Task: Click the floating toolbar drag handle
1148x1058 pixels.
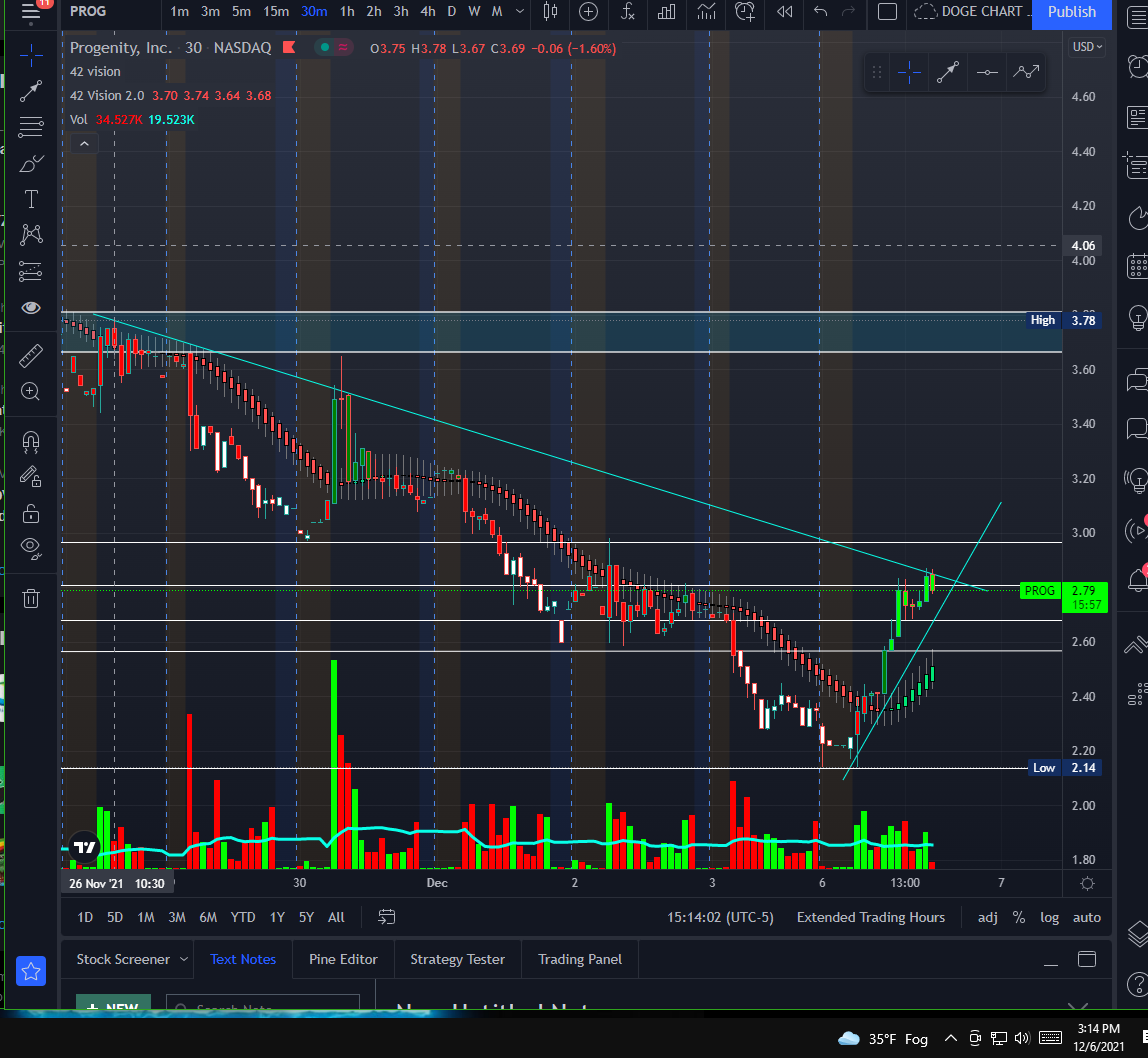Action: tap(876, 72)
